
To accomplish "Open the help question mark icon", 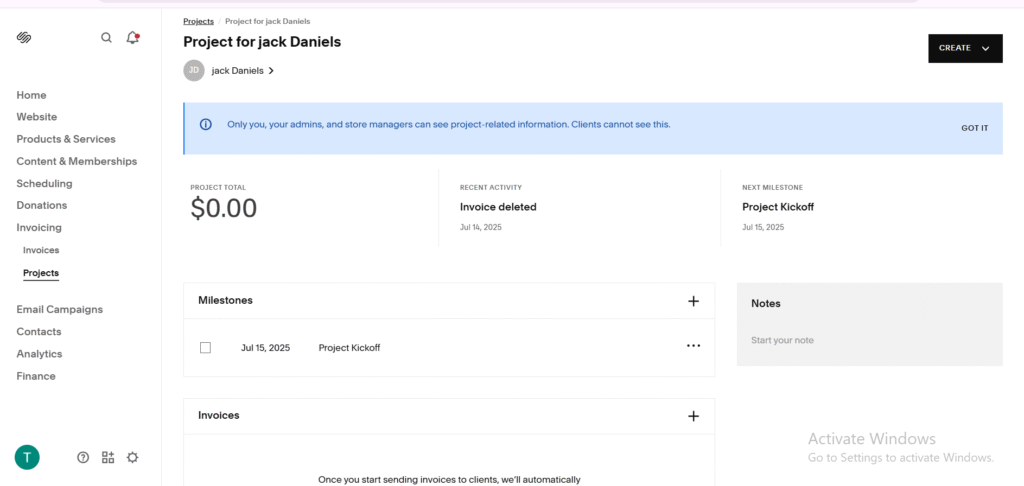I will click(83, 457).
